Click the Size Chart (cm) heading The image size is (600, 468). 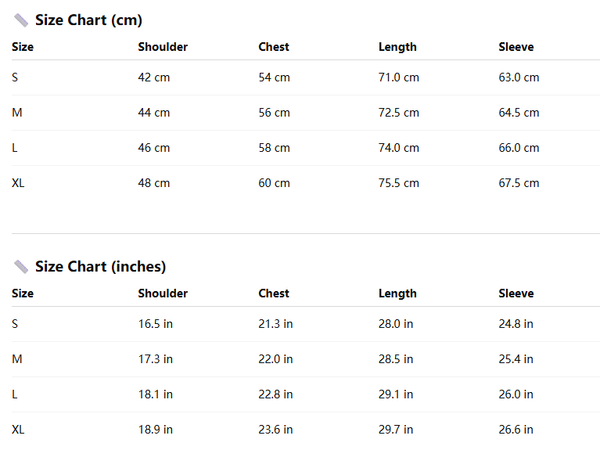coord(88,20)
